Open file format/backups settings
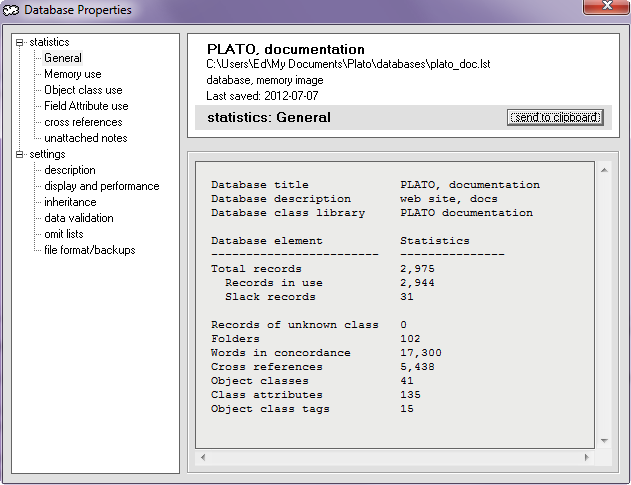The height and width of the screenshot is (485, 631). 89,250
